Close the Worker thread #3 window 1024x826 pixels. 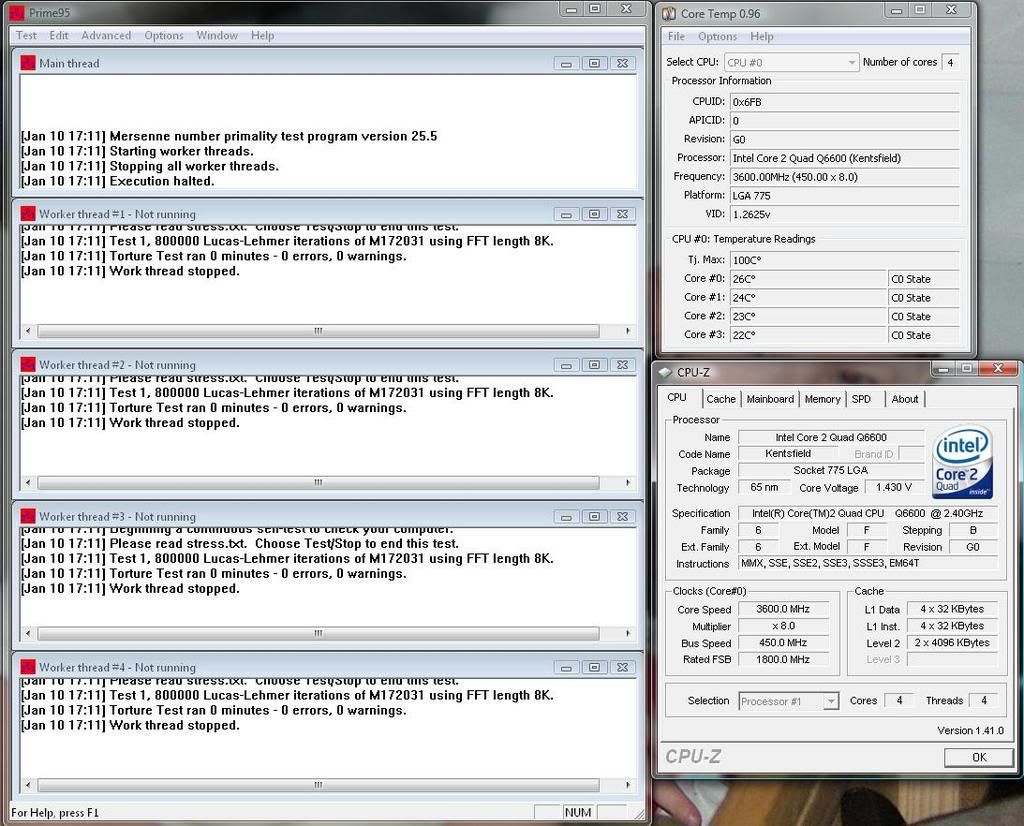click(x=622, y=516)
